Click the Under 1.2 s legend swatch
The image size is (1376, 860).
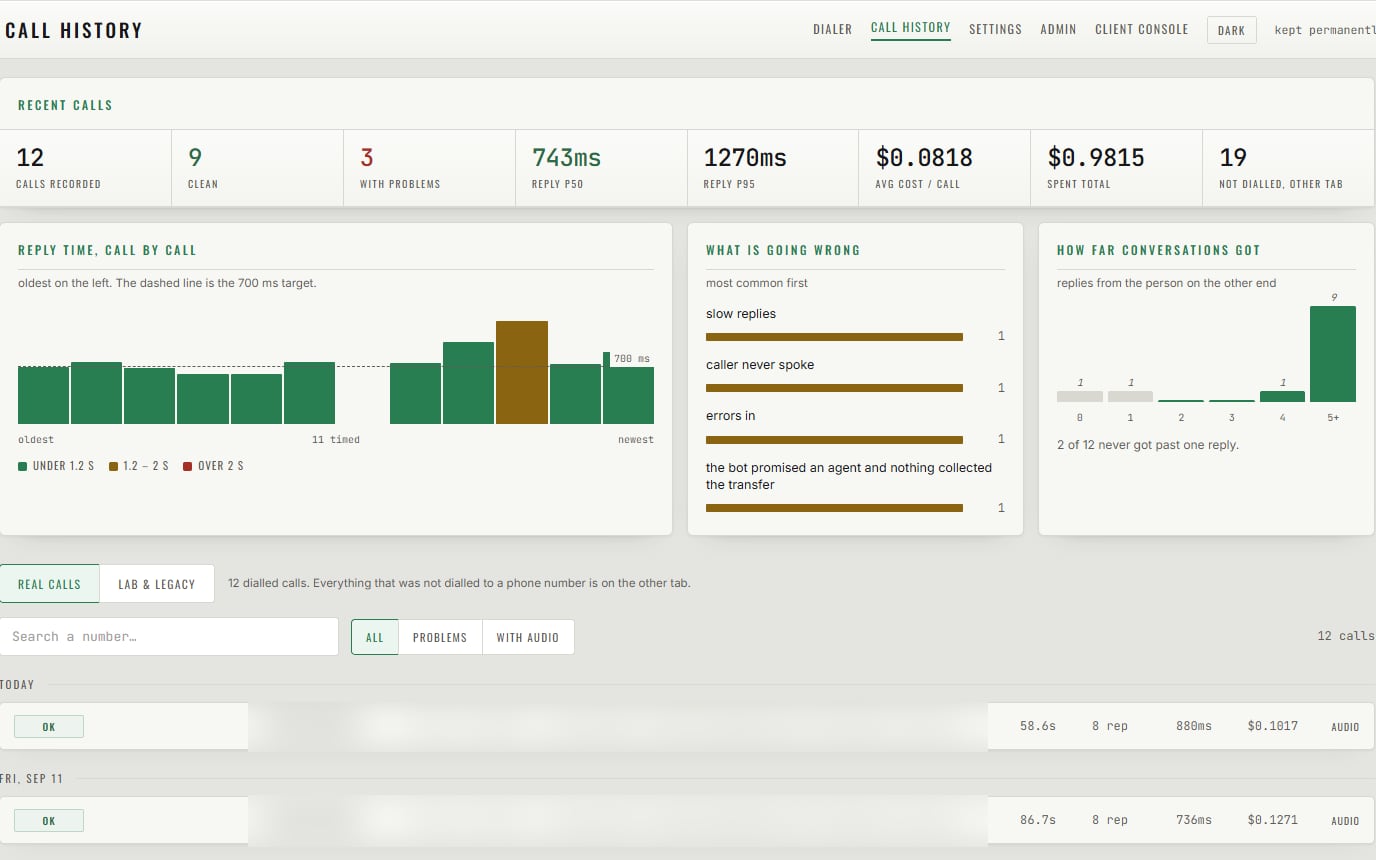pyautogui.click(x=23, y=466)
